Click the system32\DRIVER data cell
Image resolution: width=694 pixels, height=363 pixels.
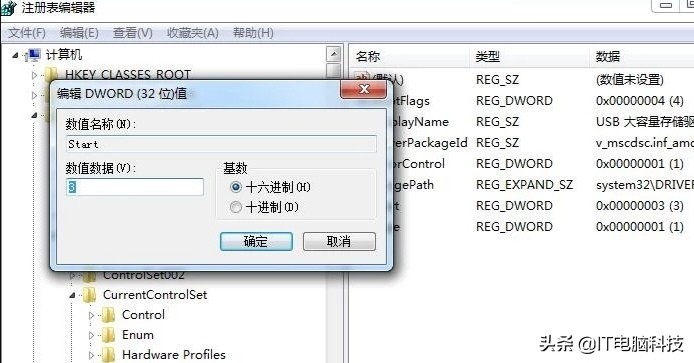tap(644, 185)
